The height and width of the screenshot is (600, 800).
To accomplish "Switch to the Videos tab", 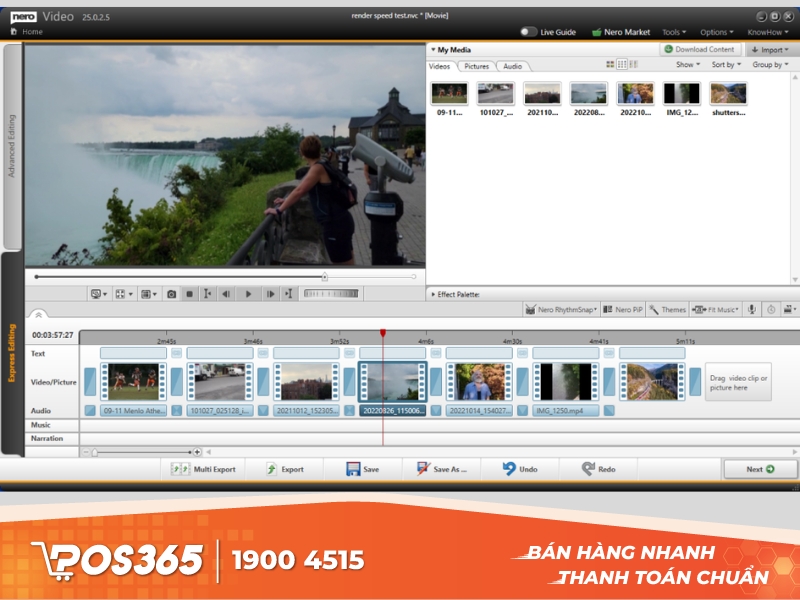I will 439,66.
